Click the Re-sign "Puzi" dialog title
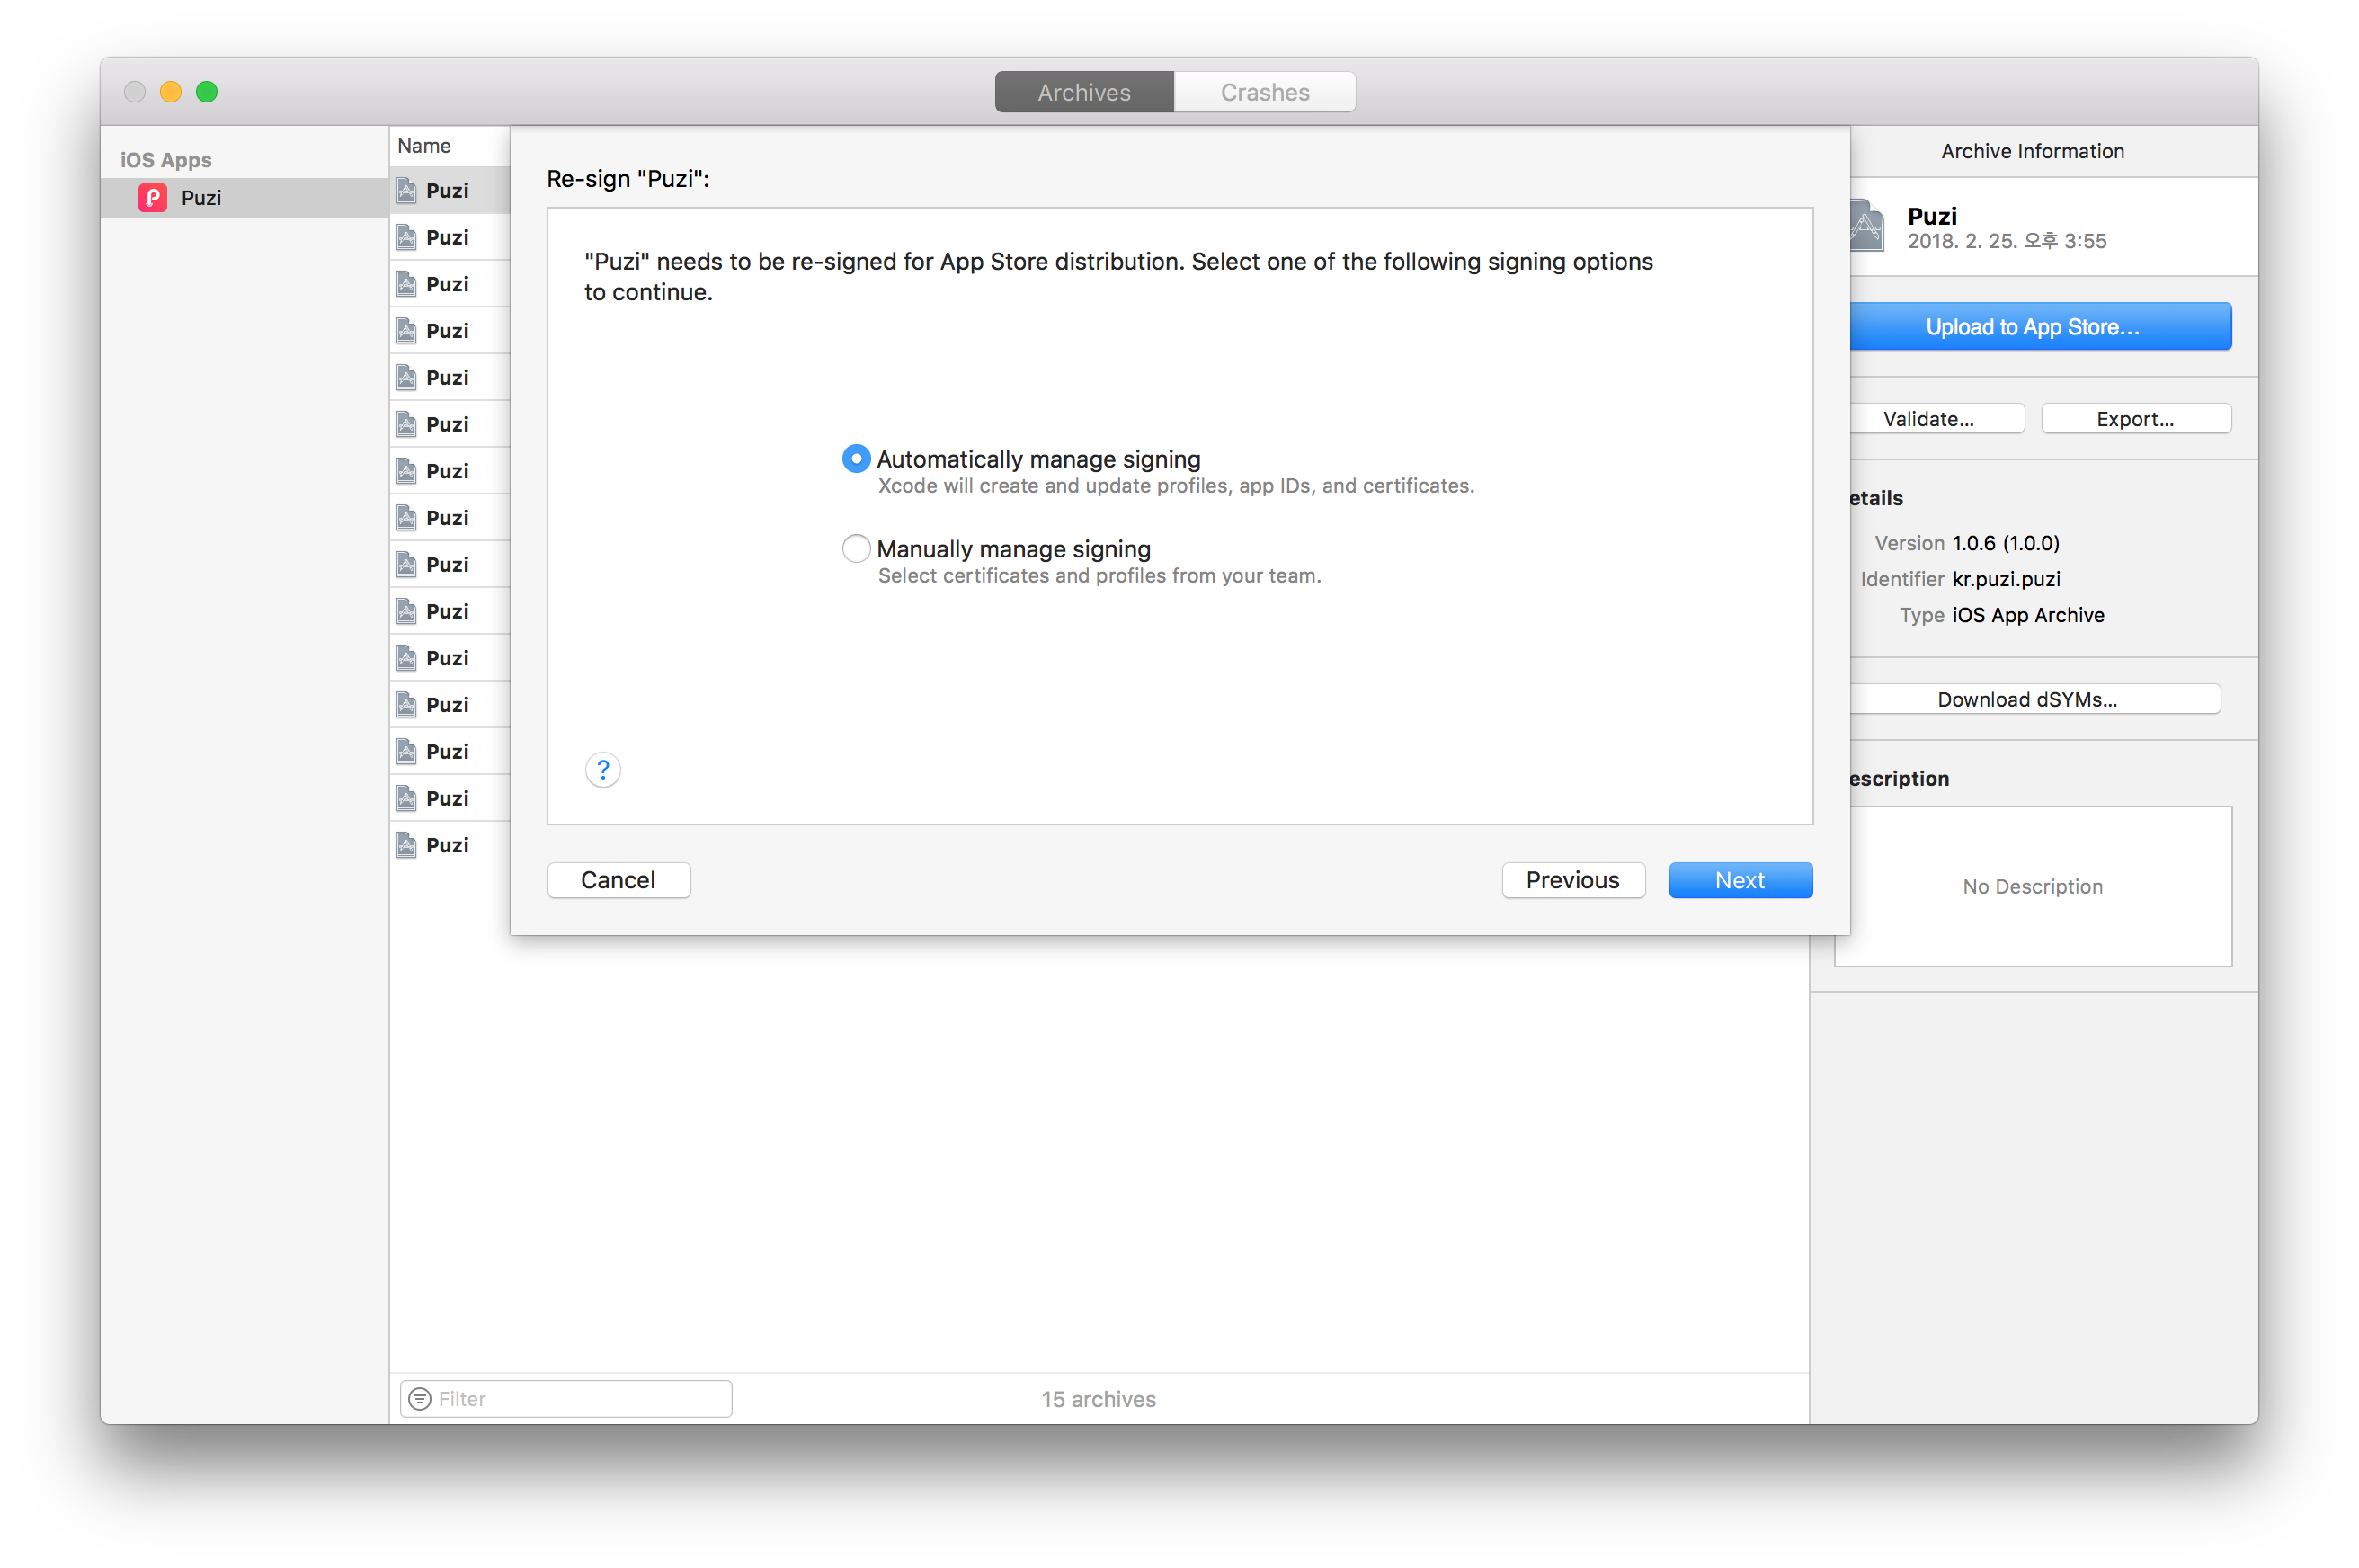This screenshot has height=1568, width=2359. [628, 179]
